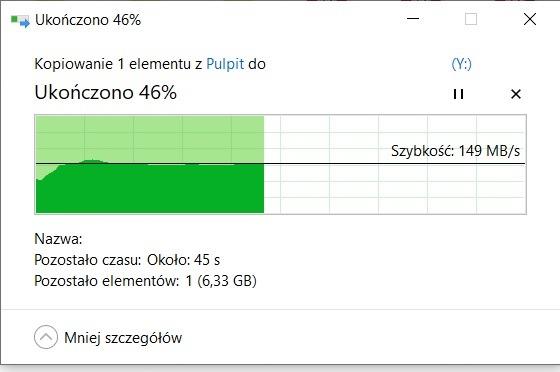Viewport: 560px width, 372px height.
Task: Click the Szybkość: 149 MB/s speed label
Action: 455,151
